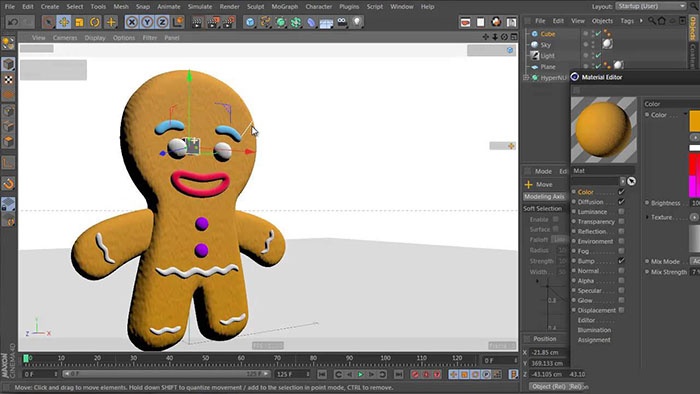
Task: Click Render to Picture Viewer icon
Action: [213, 21]
